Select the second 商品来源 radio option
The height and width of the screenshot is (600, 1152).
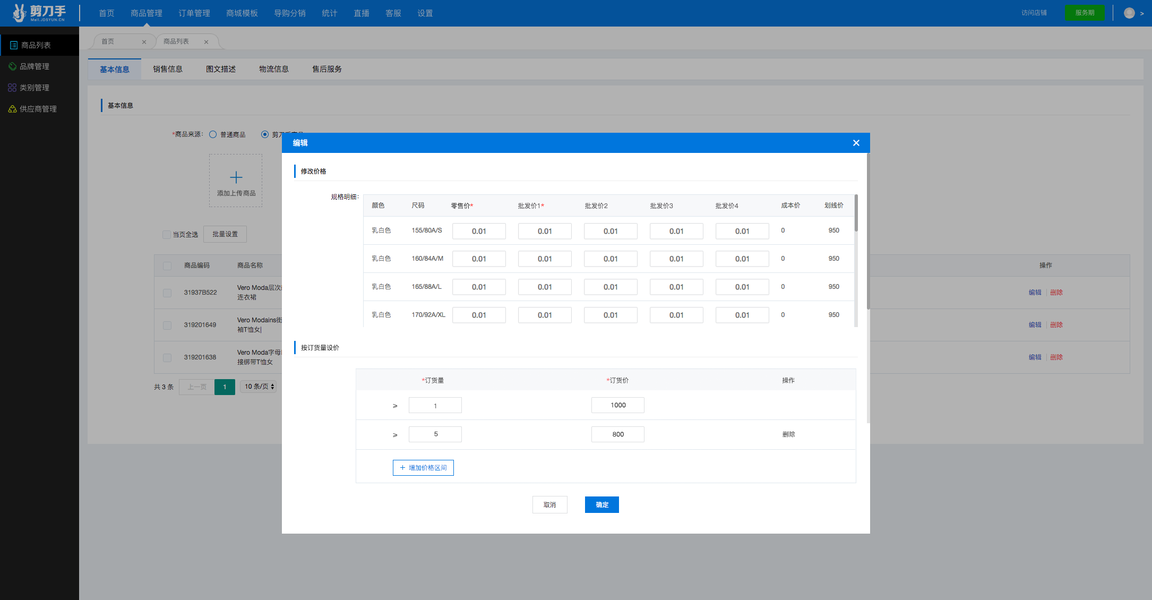(264, 134)
